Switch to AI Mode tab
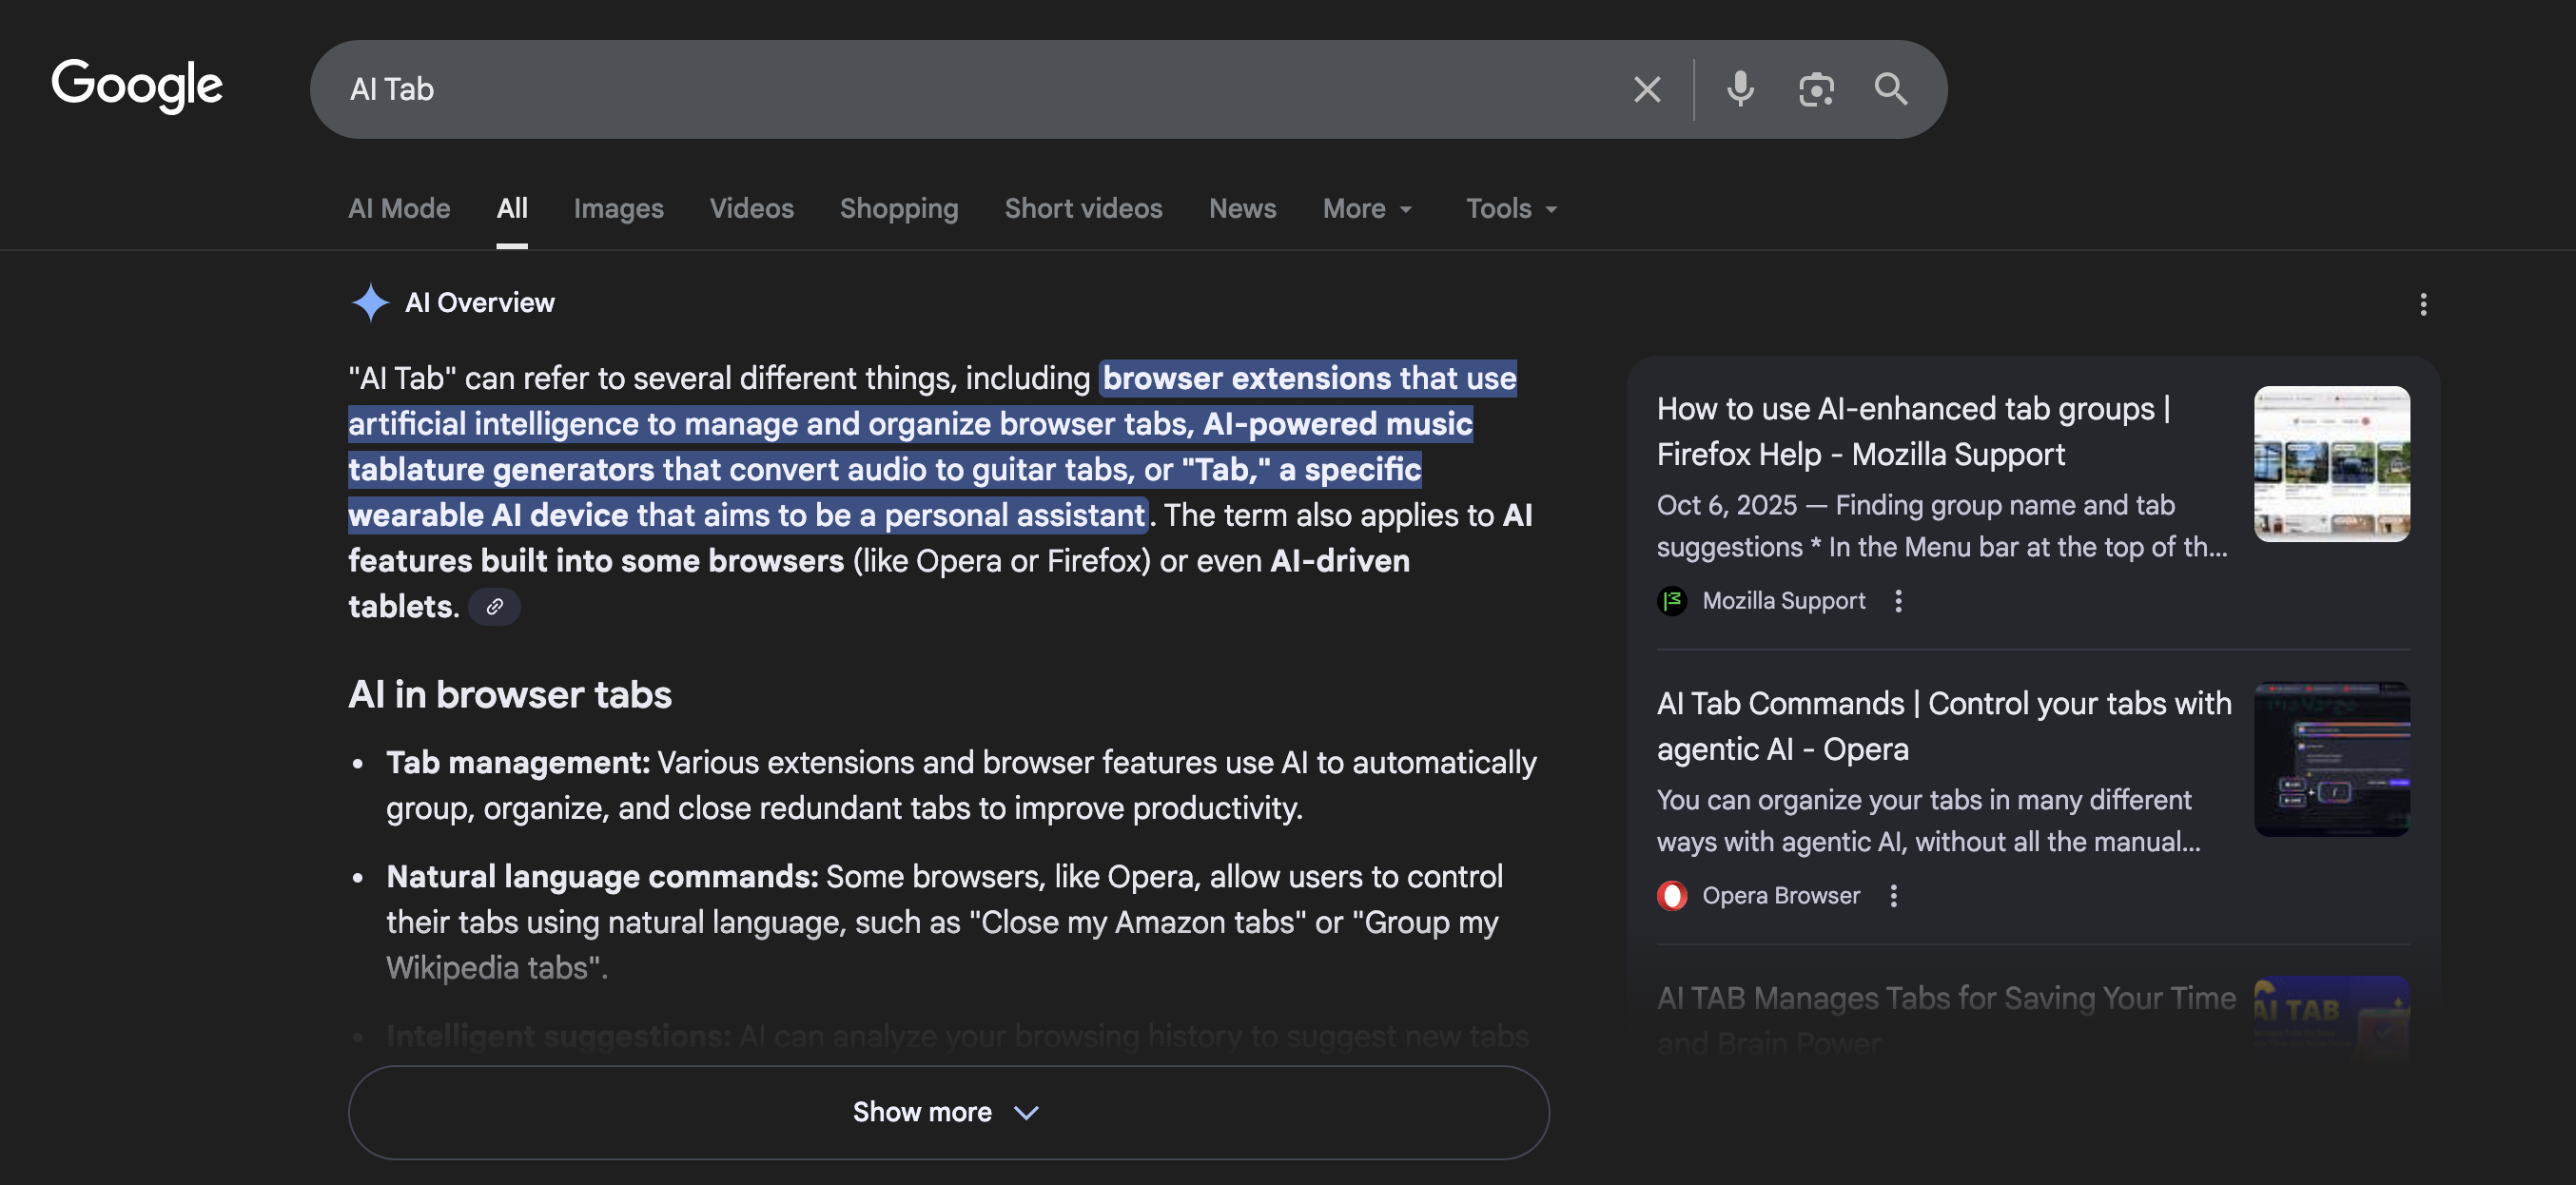Image resolution: width=2576 pixels, height=1185 pixels. 399,209
